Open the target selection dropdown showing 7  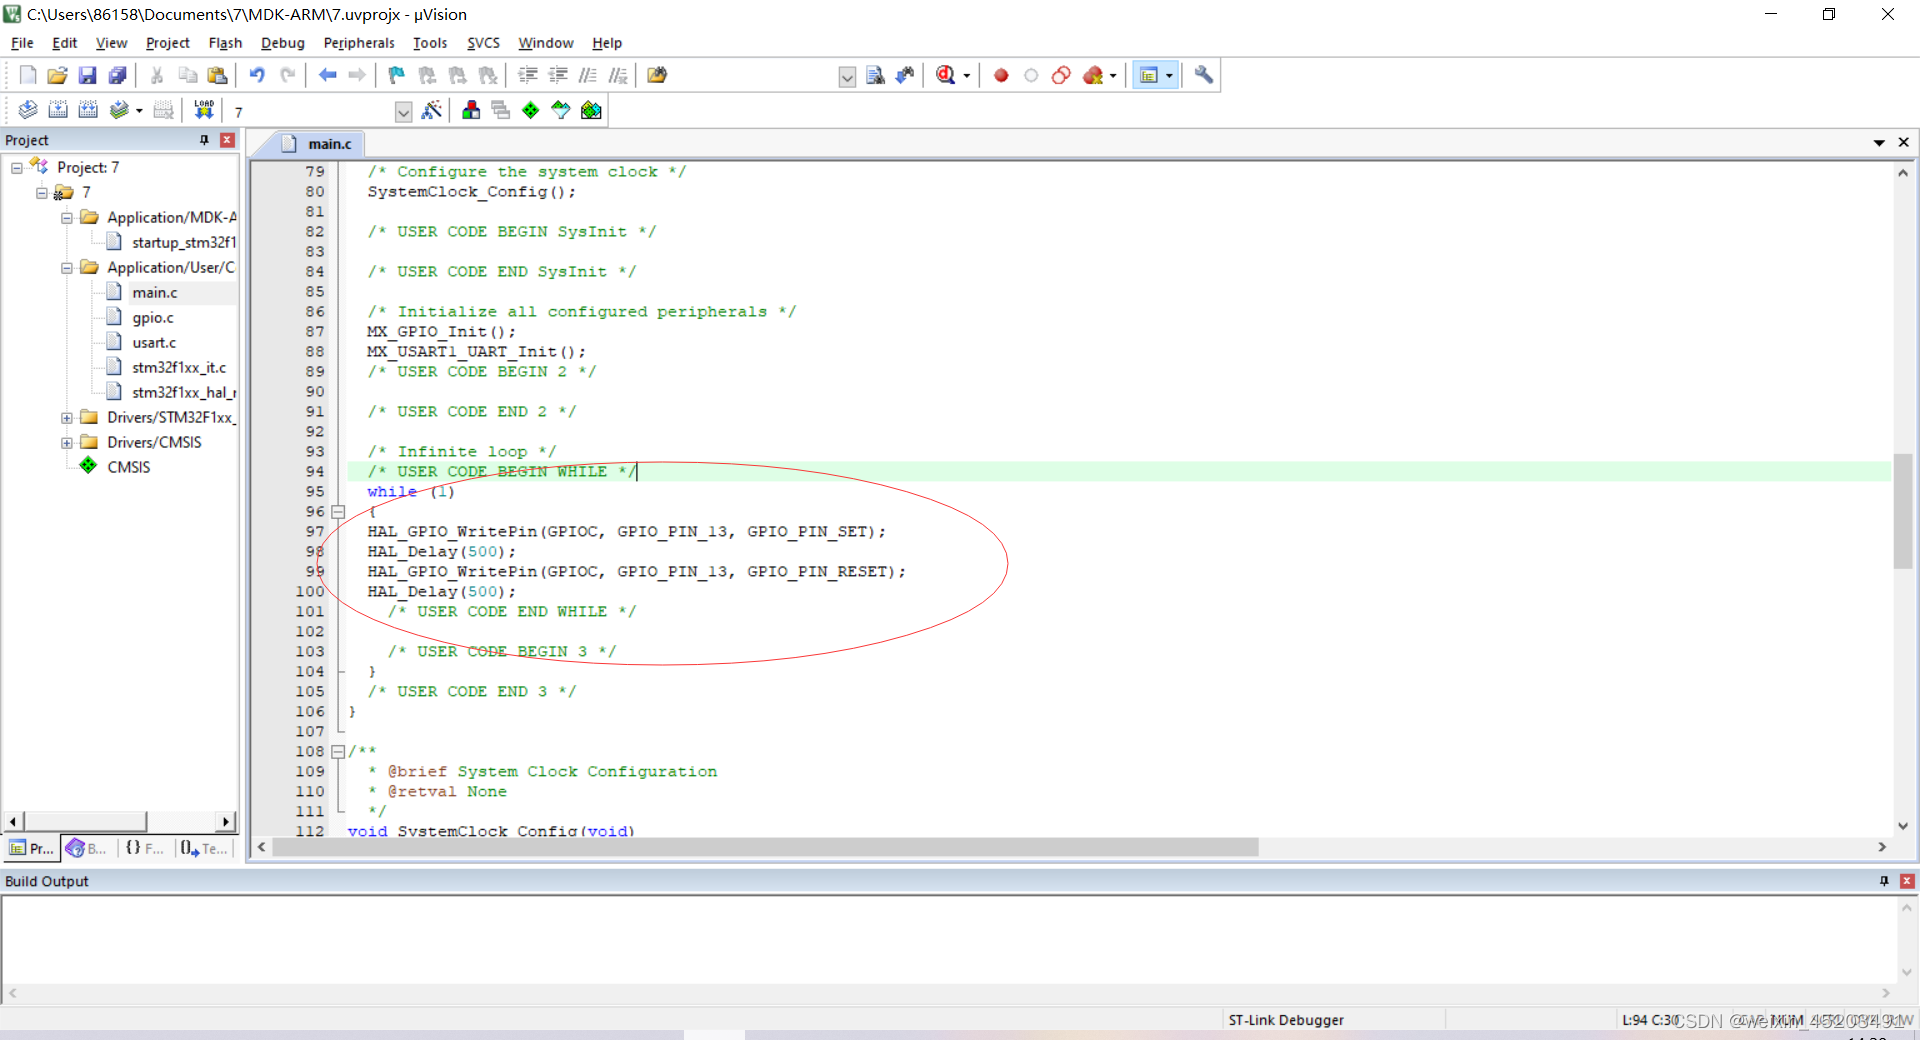click(403, 111)
